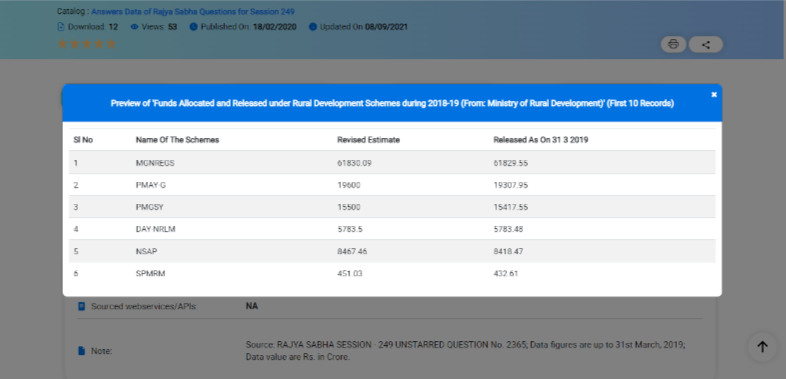Click the Updated On clock icon

click(x=313, y=27)
